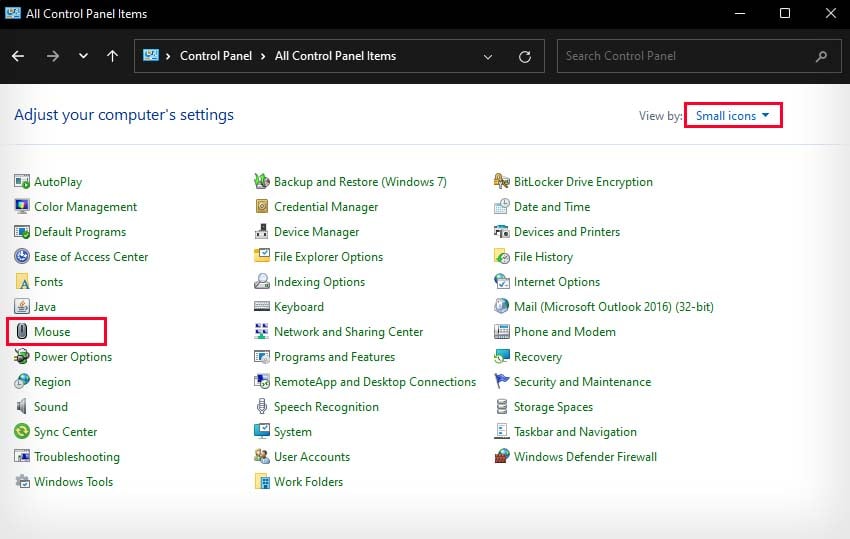Image resolution: width=850 pixels, height=539 pixels.
Task: Click the Java icon
Action: point(22,306)
